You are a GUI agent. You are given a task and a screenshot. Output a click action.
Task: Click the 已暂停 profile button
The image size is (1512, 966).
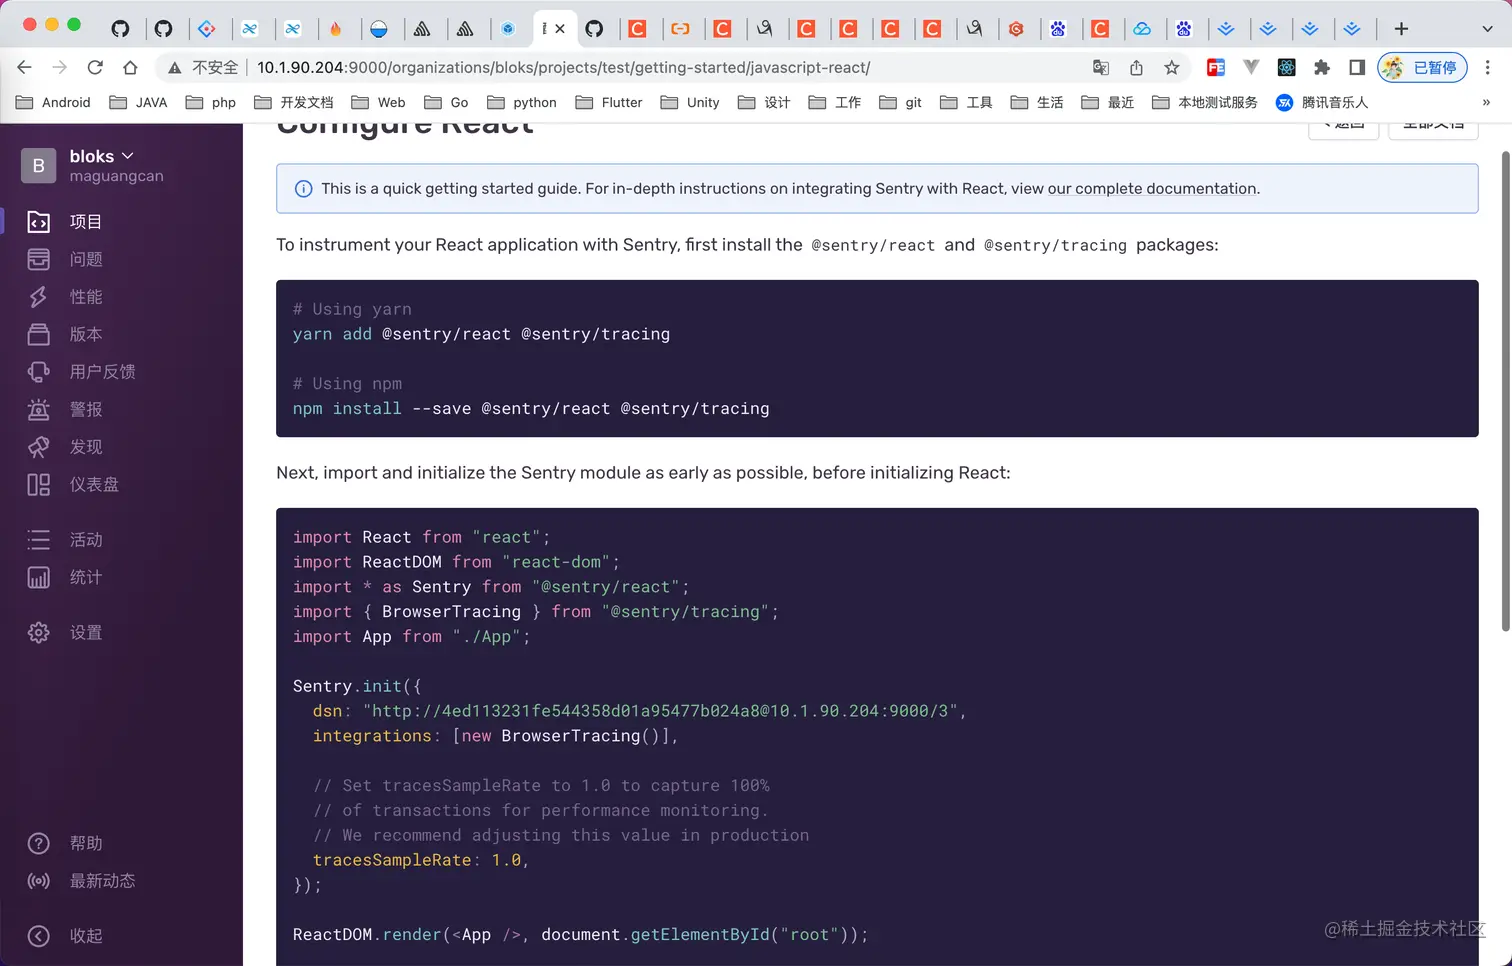click(x=1422, y=67)
